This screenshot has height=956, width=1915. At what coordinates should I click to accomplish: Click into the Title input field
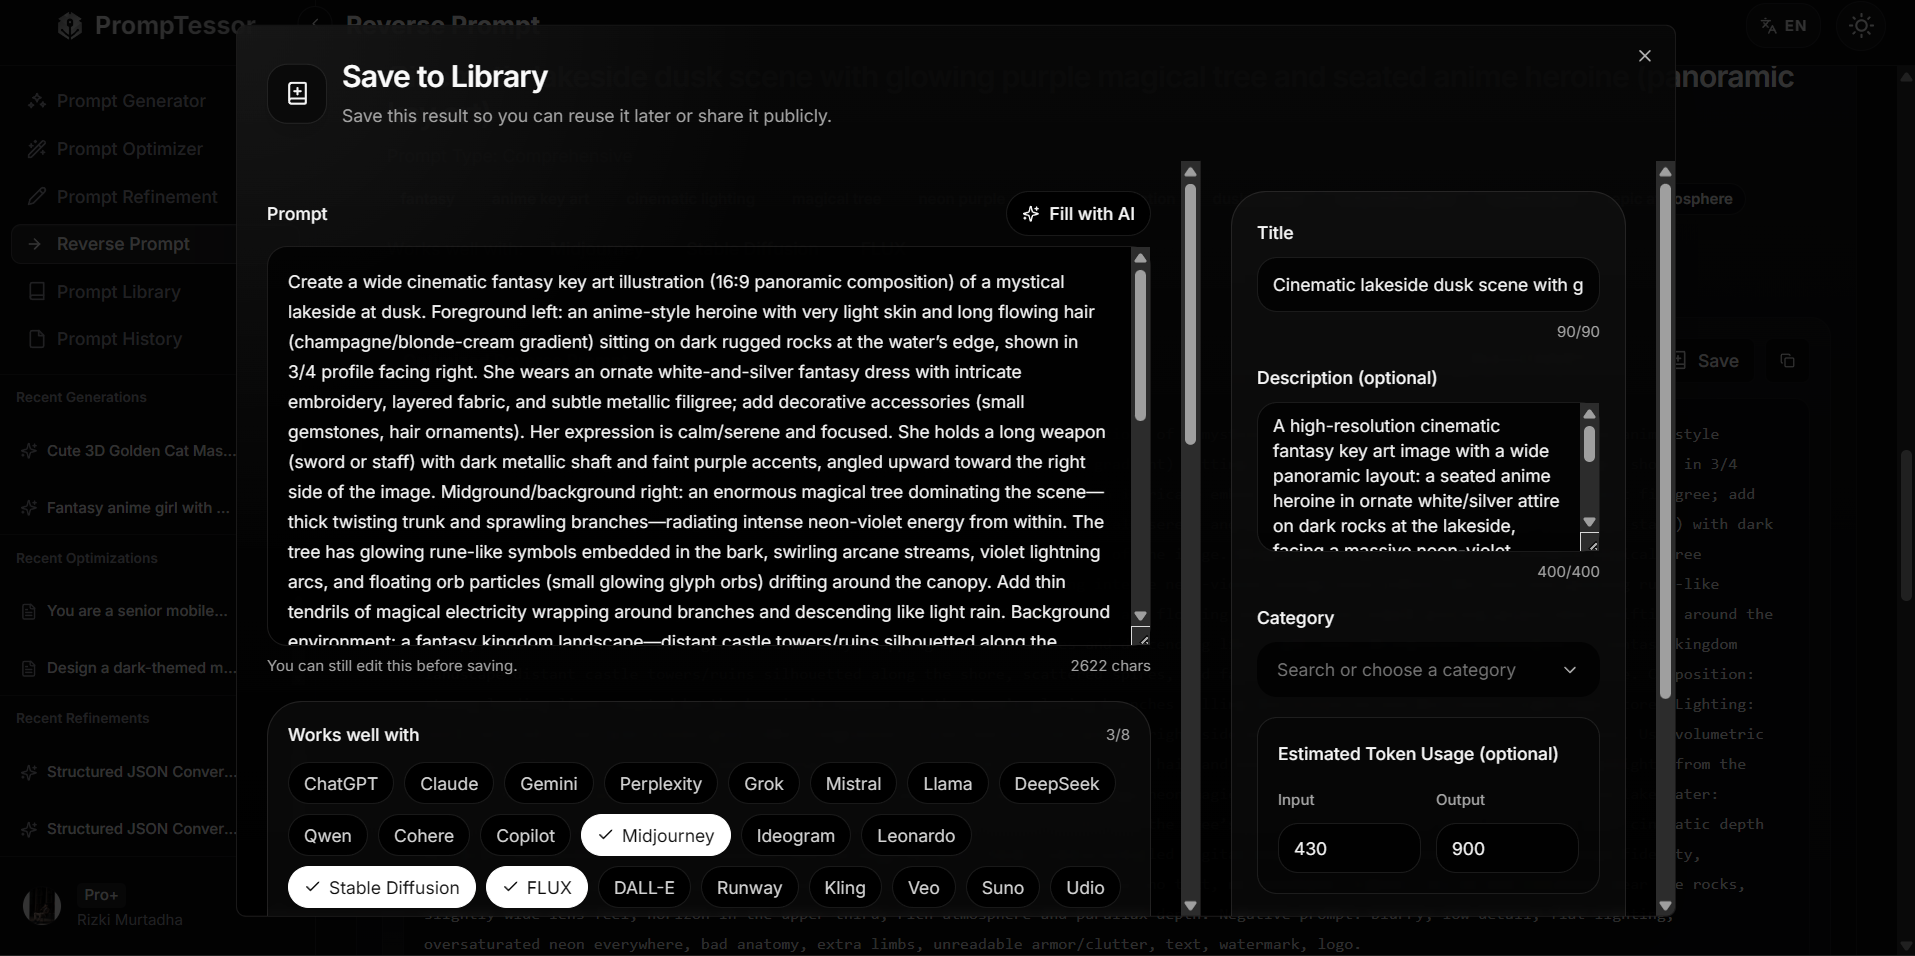coord(1428,285)
